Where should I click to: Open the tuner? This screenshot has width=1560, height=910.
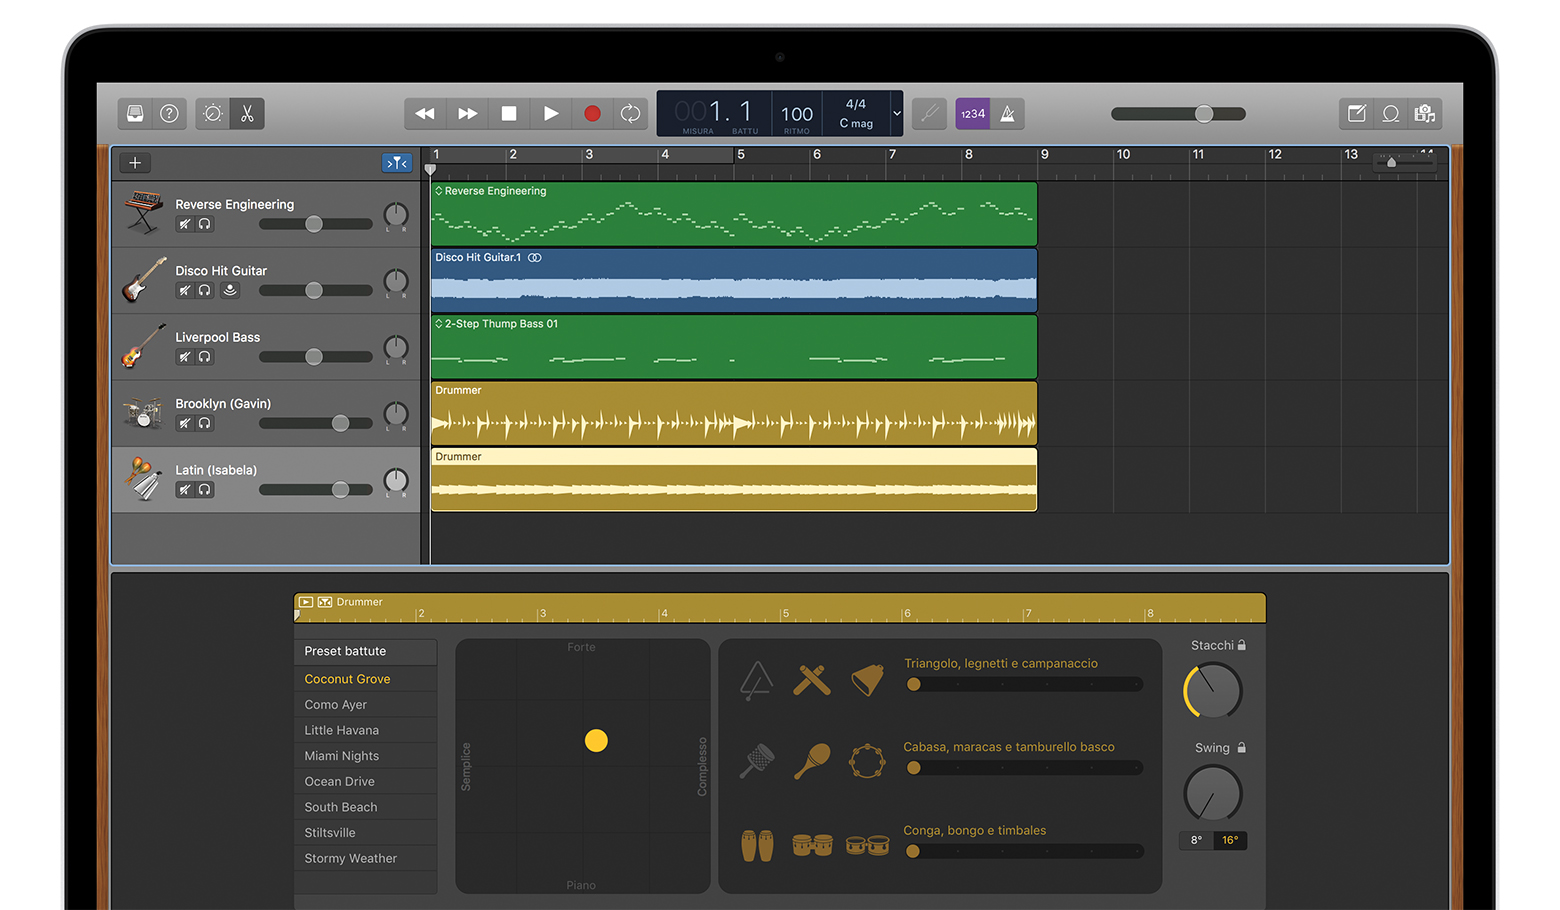coord(929,114)
